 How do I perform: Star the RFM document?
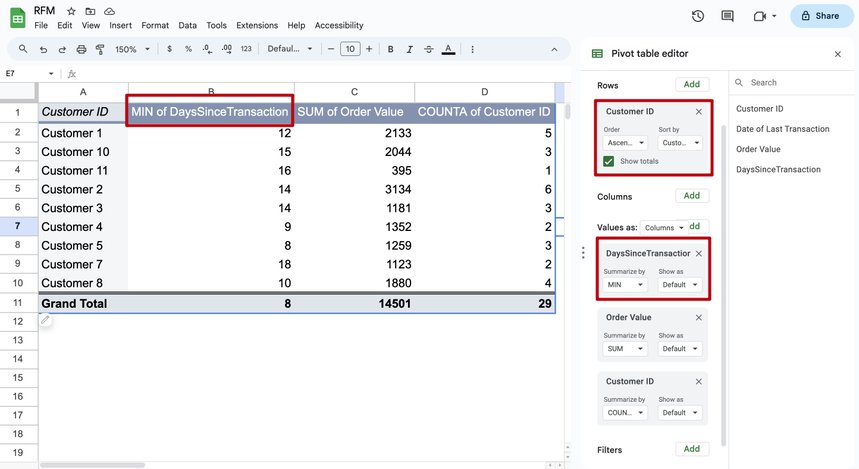[x=71, y=11]
